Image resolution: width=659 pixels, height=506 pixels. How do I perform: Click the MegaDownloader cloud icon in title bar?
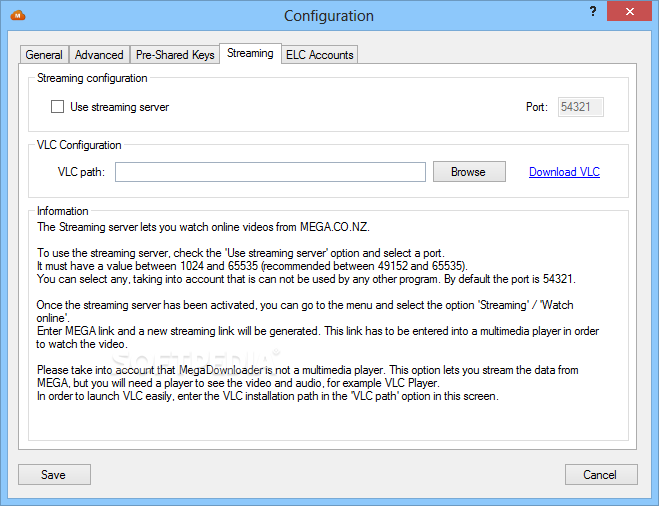[x=18, y=16]
